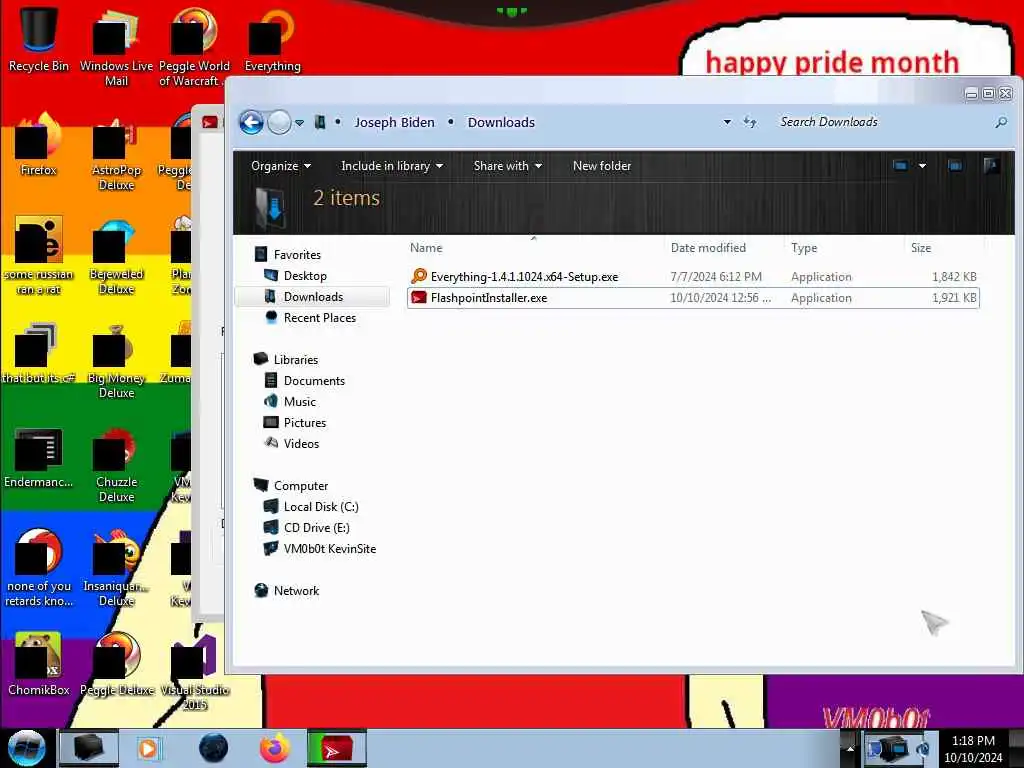Open Downloads in the navigation pane
1024x768 pixels.
313,296
